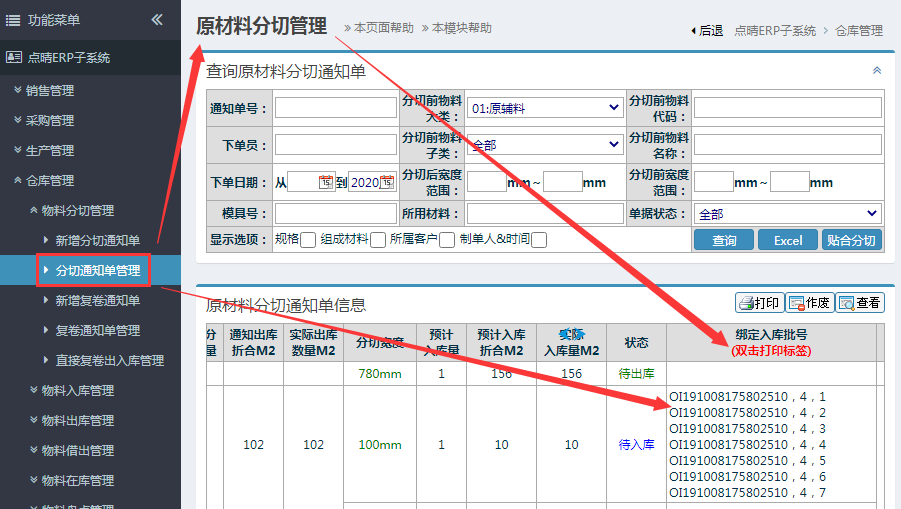Collapse the query panel using top-right chevron
Viewport: 901px width, 509px height.
point(877,71)
